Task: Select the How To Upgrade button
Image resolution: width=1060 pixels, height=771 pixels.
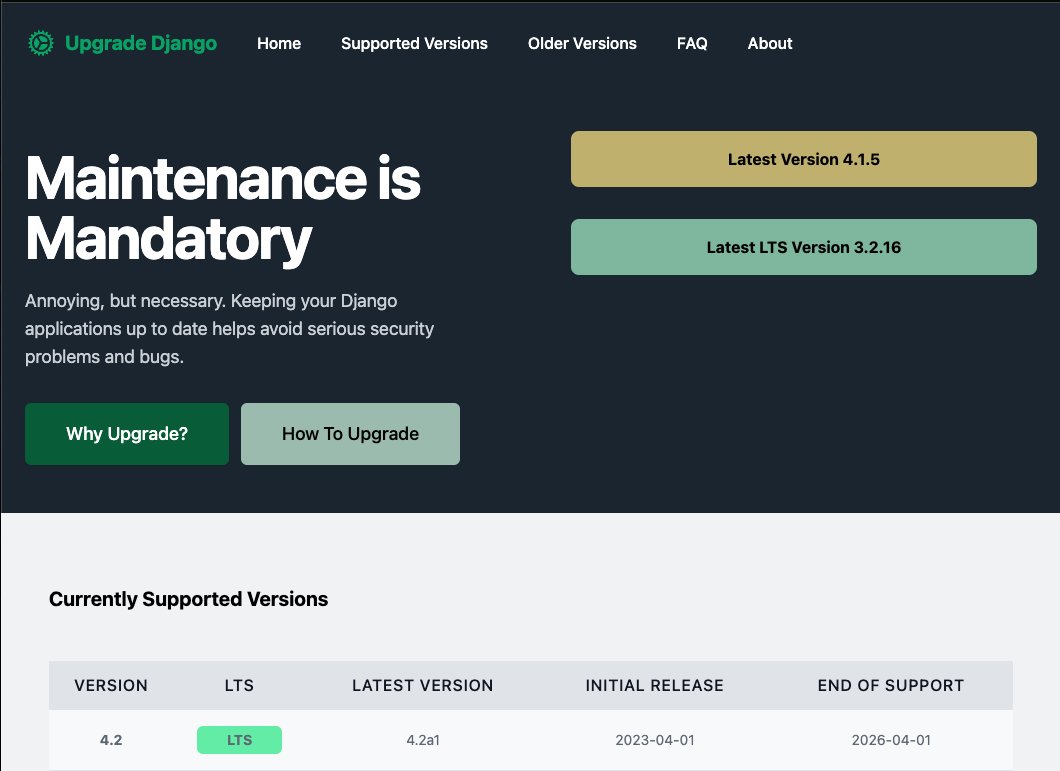Action: tap(350, 433)
